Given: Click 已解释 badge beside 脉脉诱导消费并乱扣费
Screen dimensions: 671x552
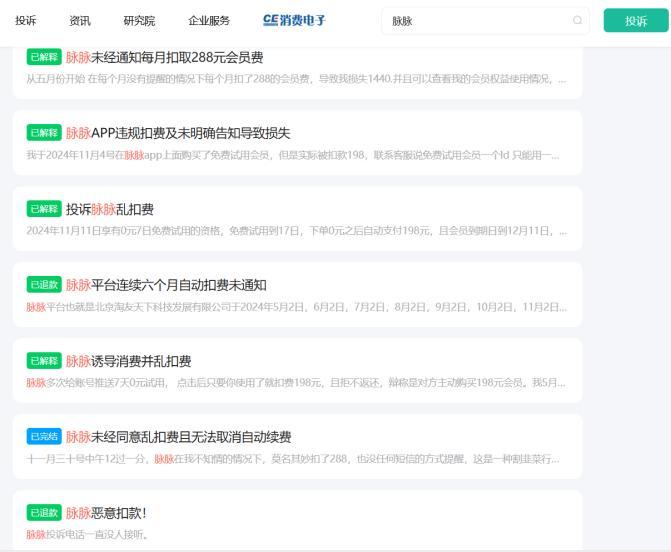Looking at the screenshot, I should (44, 361).
